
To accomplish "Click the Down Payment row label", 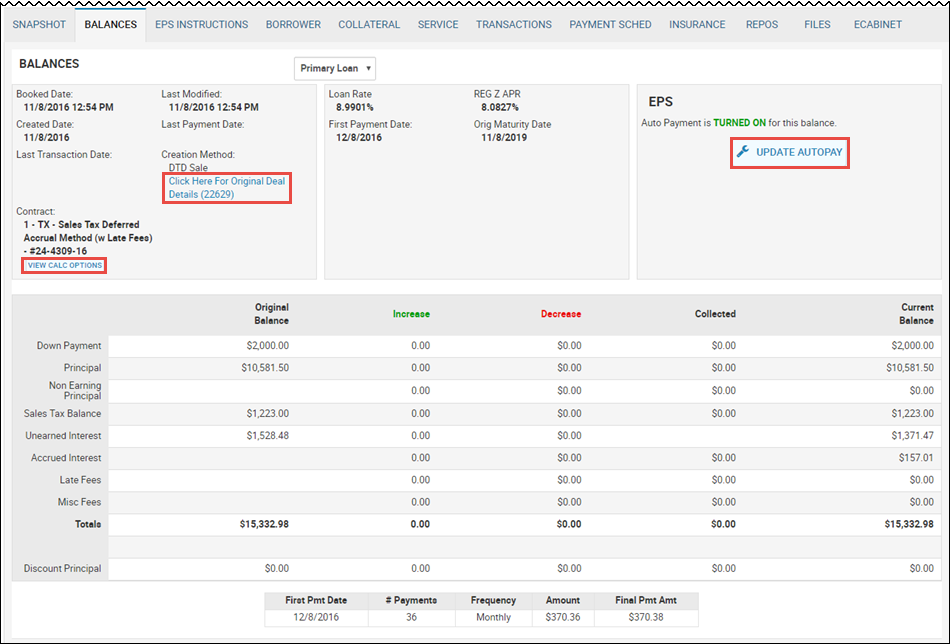I will pyautogui.click(x=69, y=346).
